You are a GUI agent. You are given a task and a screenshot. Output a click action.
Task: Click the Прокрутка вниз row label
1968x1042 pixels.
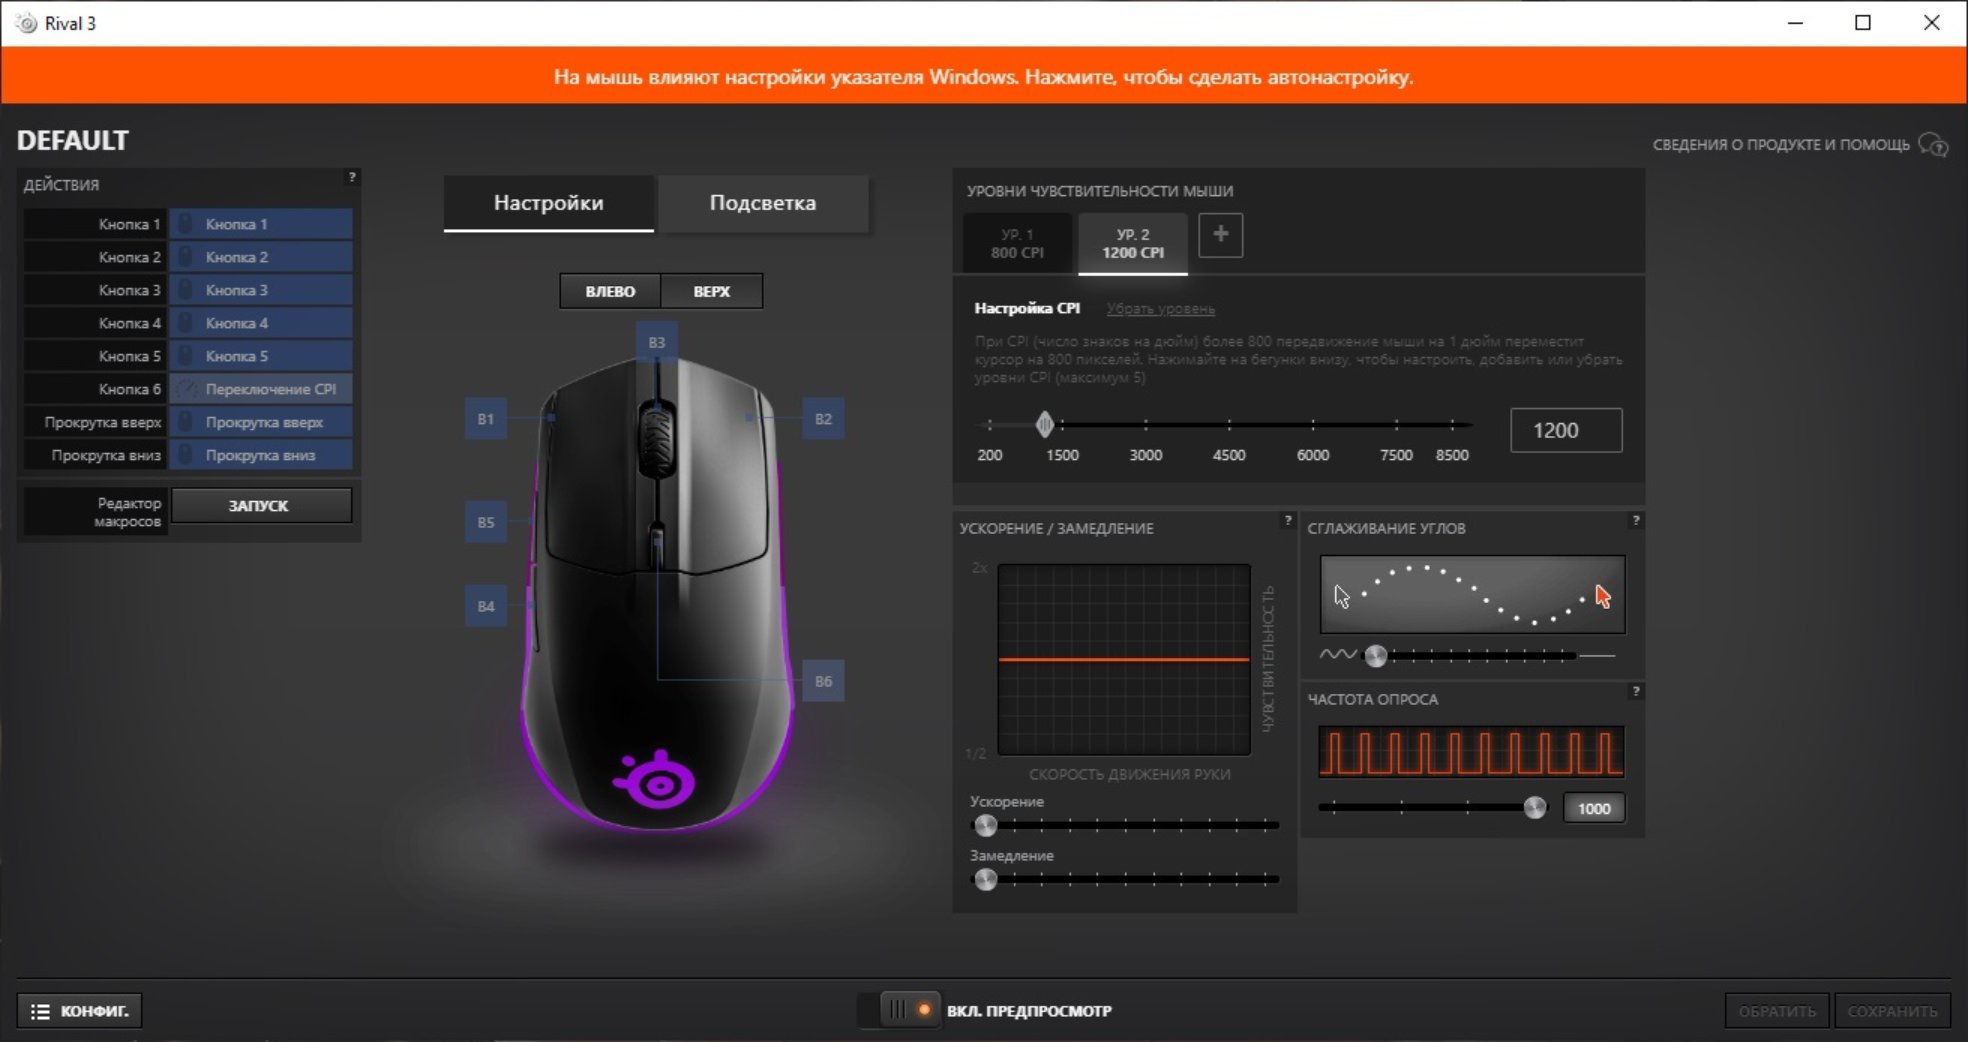click(x=106, y=455)
